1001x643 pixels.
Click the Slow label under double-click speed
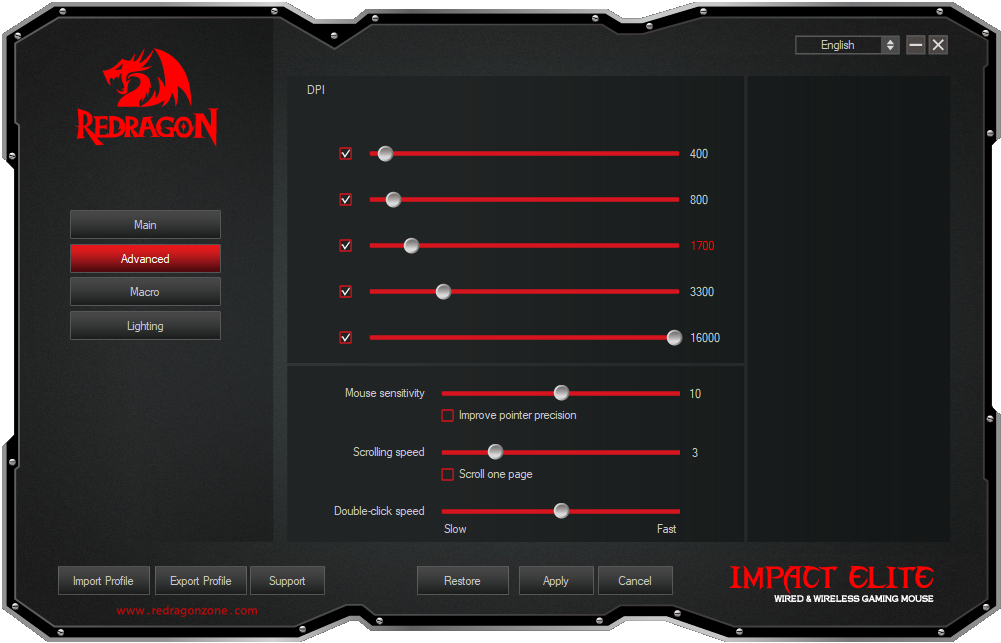pos(455,529)
